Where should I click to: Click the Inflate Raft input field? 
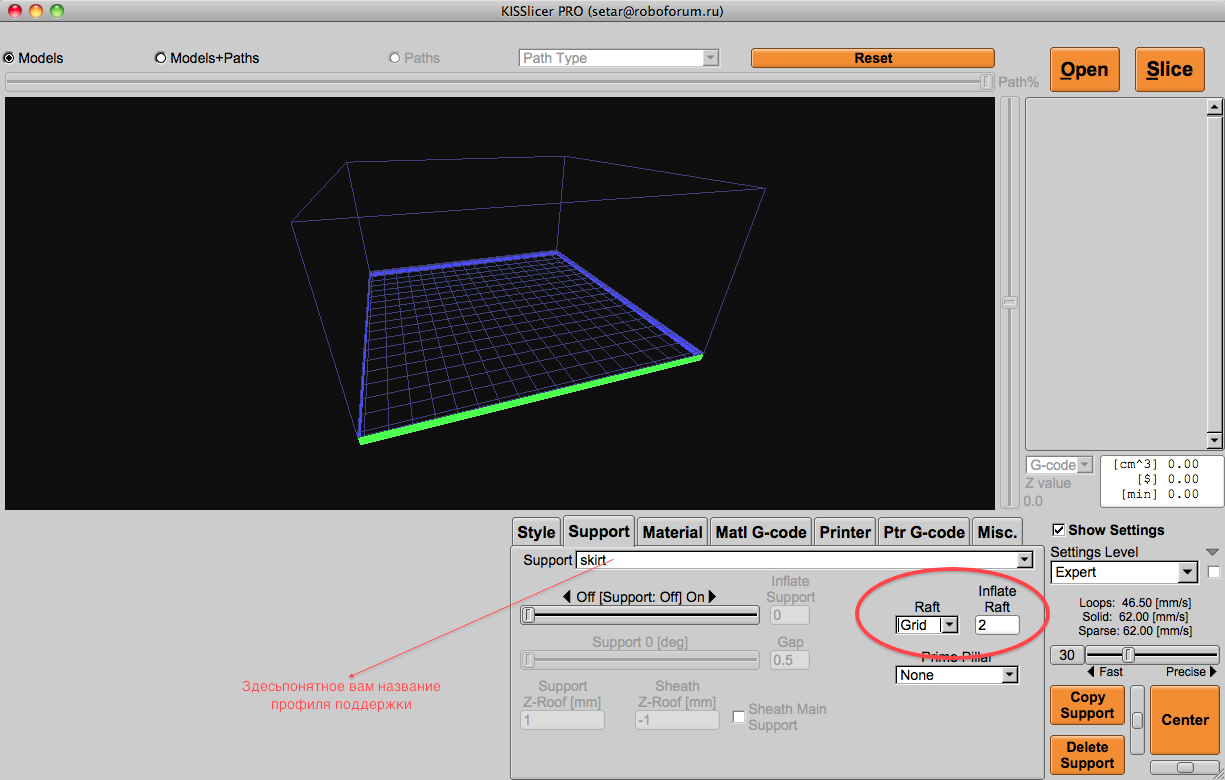click(x=996, y=625)
